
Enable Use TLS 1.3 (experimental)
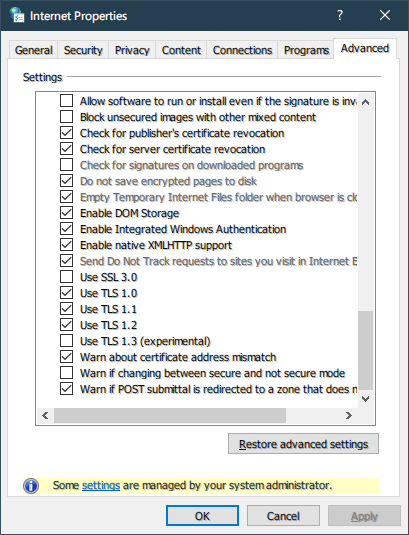(67, 341)
